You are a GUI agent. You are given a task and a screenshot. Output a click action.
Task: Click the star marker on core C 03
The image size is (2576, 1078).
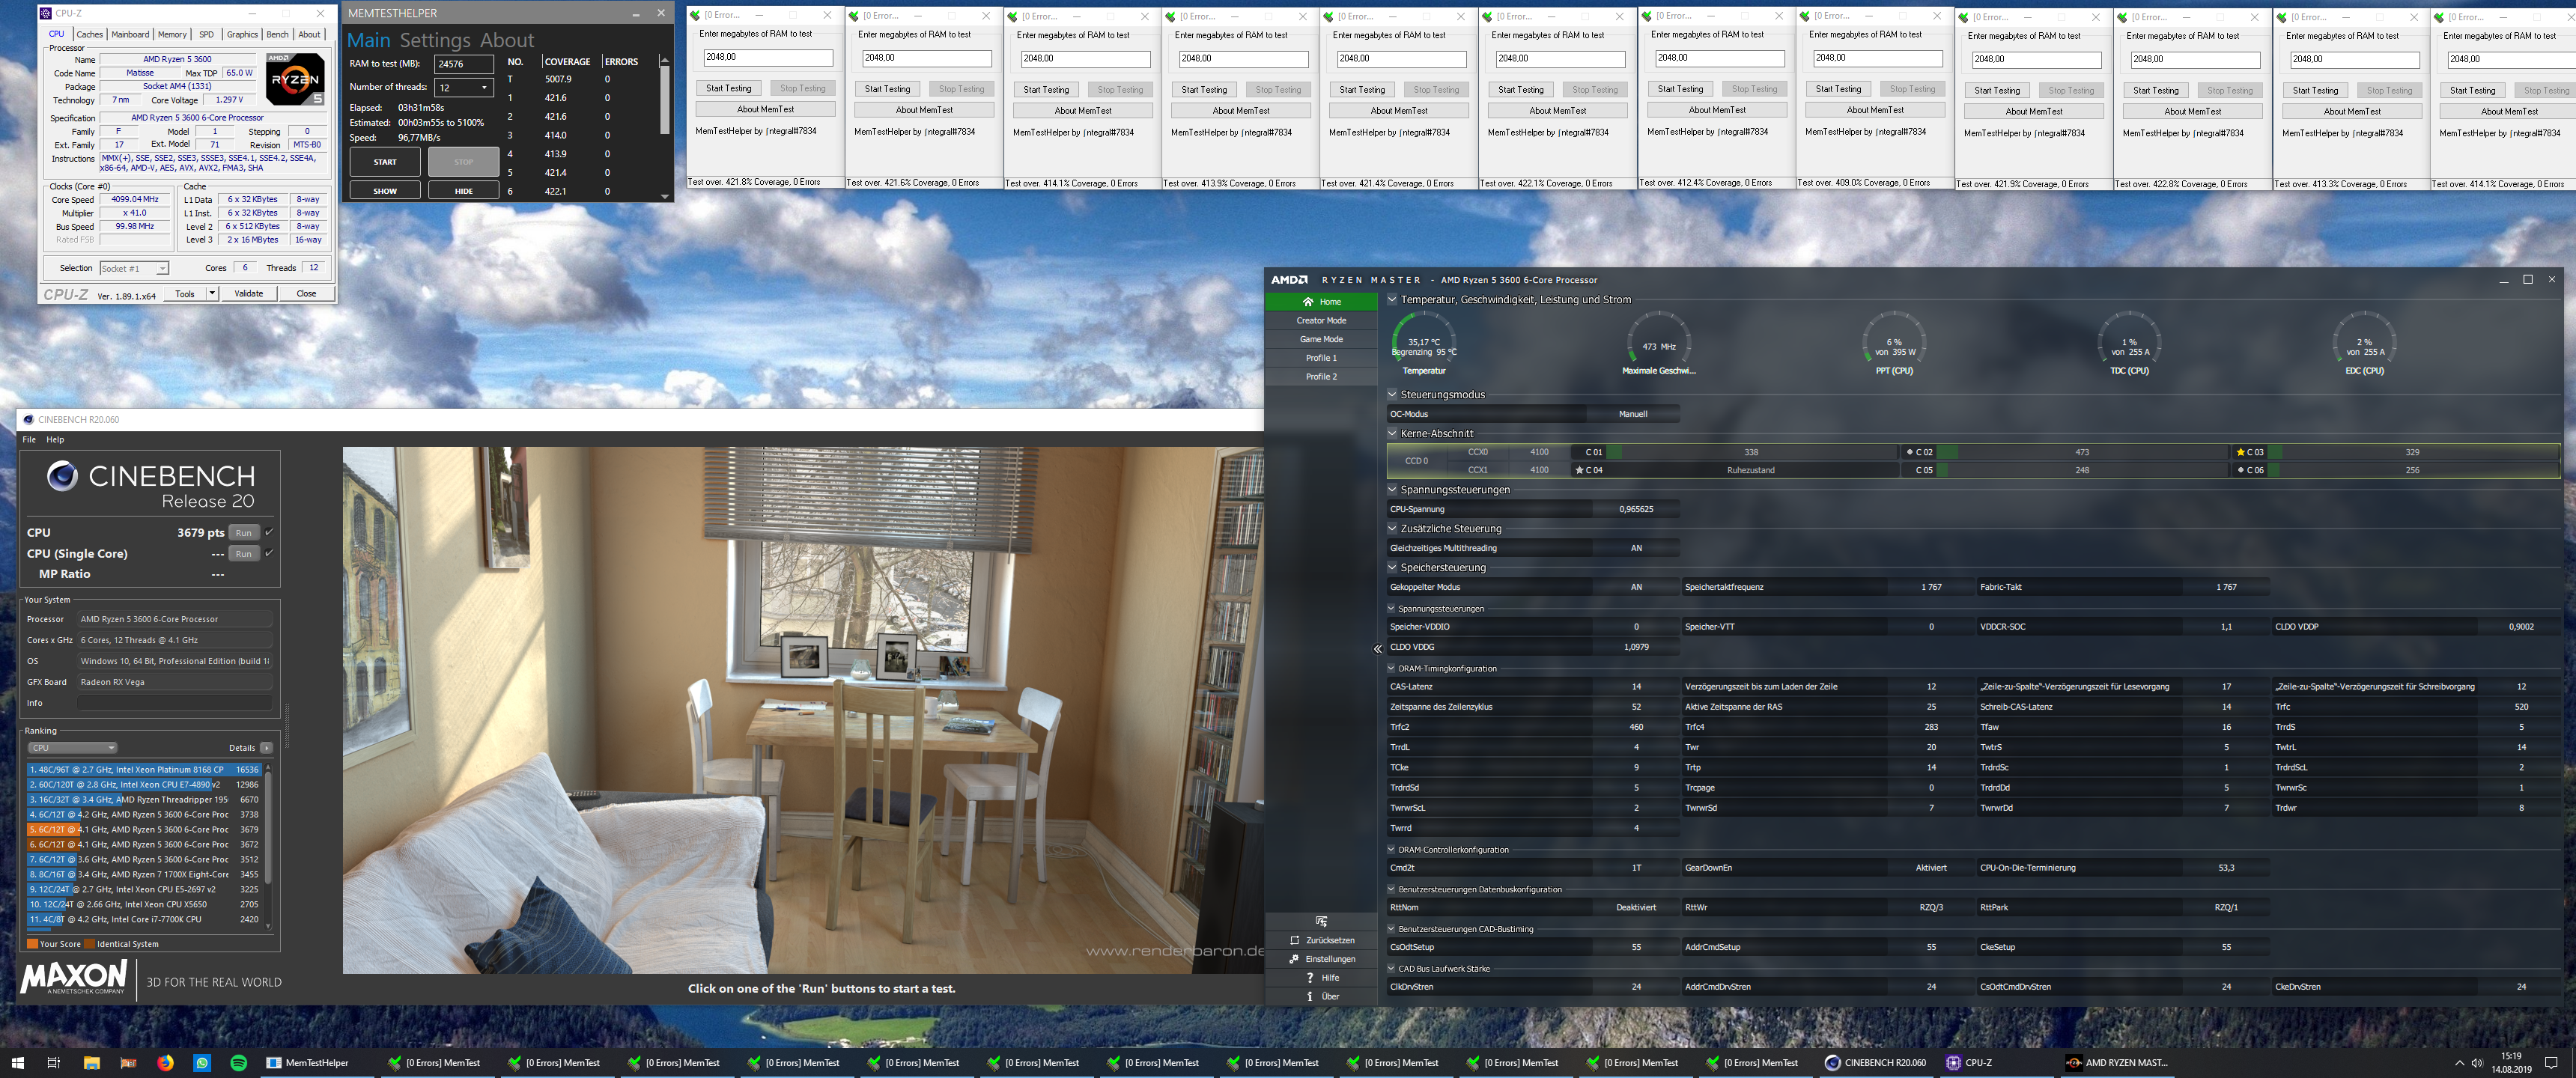click(2240, 452)
